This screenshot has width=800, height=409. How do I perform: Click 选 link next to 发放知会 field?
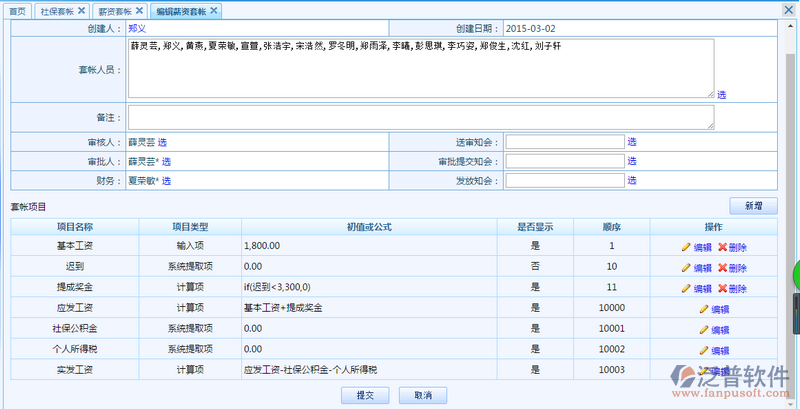[632, 181]
